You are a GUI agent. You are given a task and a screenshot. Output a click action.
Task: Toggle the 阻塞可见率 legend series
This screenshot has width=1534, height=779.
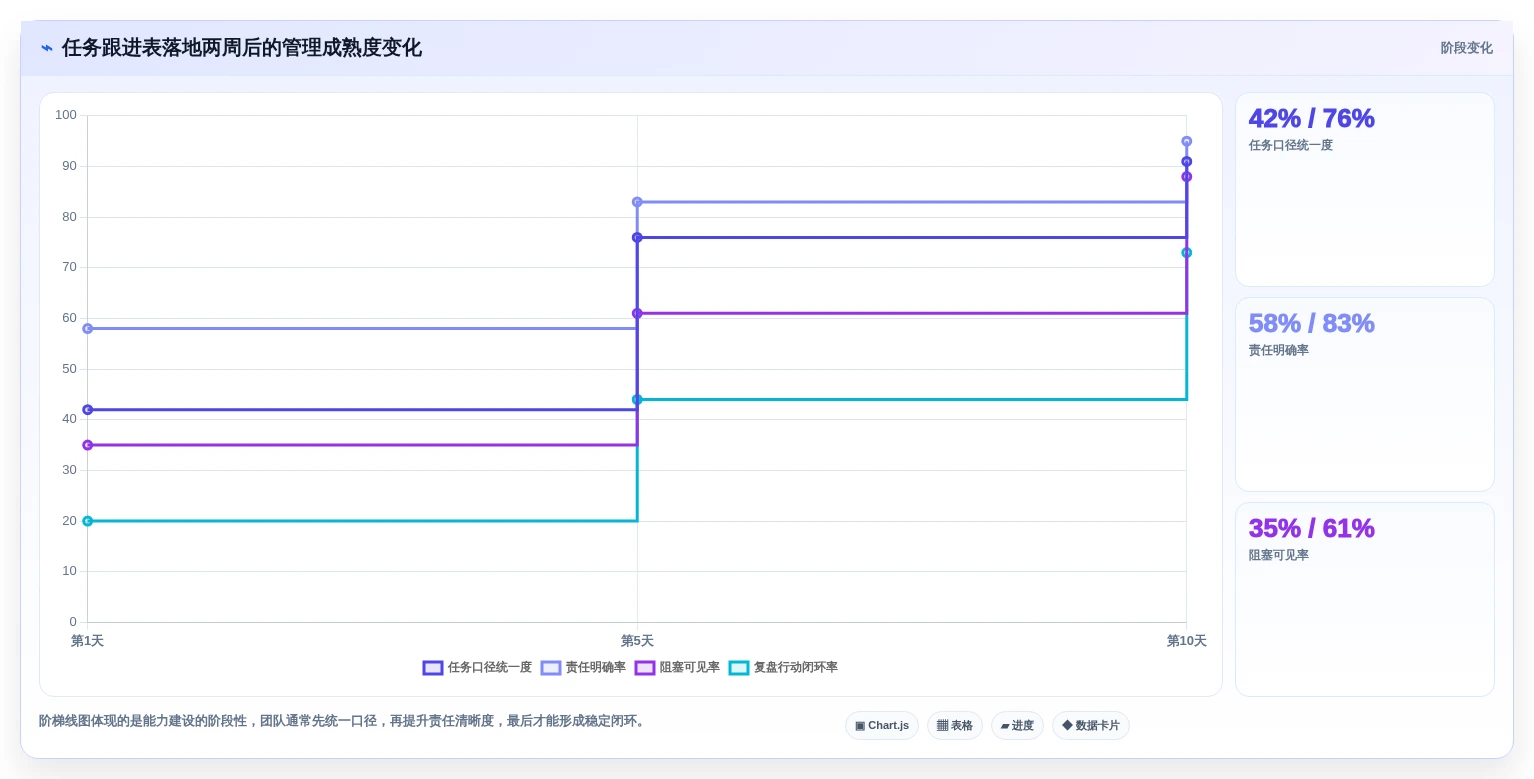tap(677, 667)
